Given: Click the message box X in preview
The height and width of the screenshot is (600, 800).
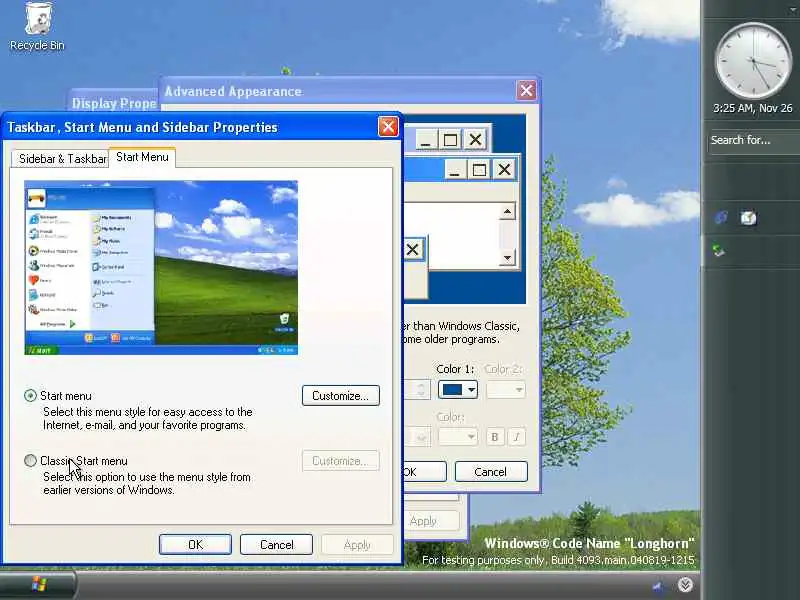Looking at the screenshot, I should point(412,249).
